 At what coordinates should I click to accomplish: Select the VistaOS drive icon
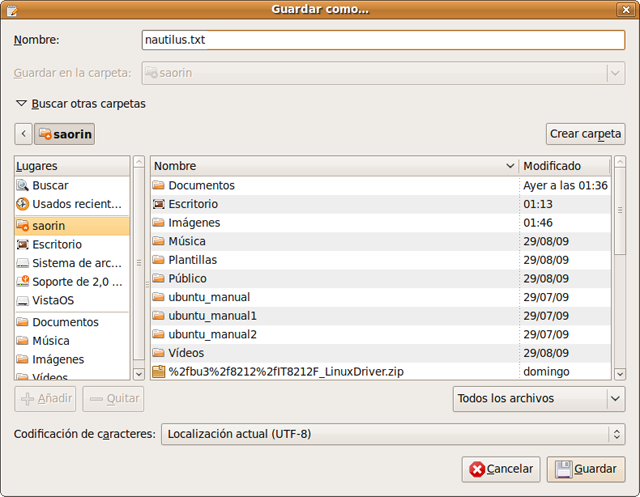(23, 300)
